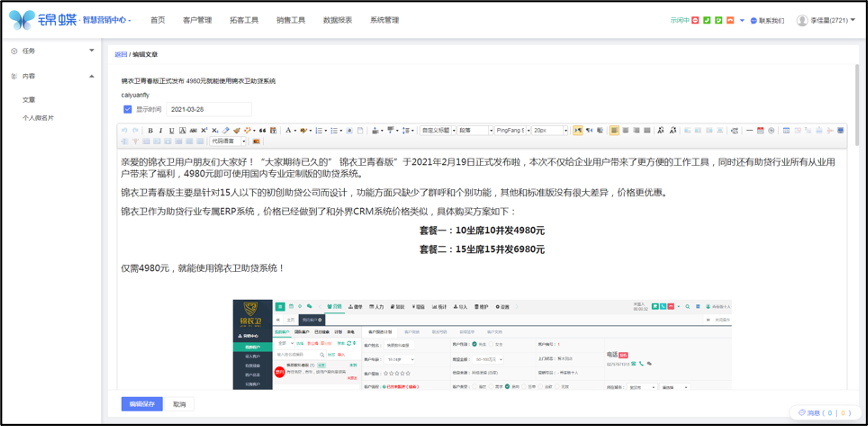Expand the 任务 sidebar section

click(x=91, y=50)
